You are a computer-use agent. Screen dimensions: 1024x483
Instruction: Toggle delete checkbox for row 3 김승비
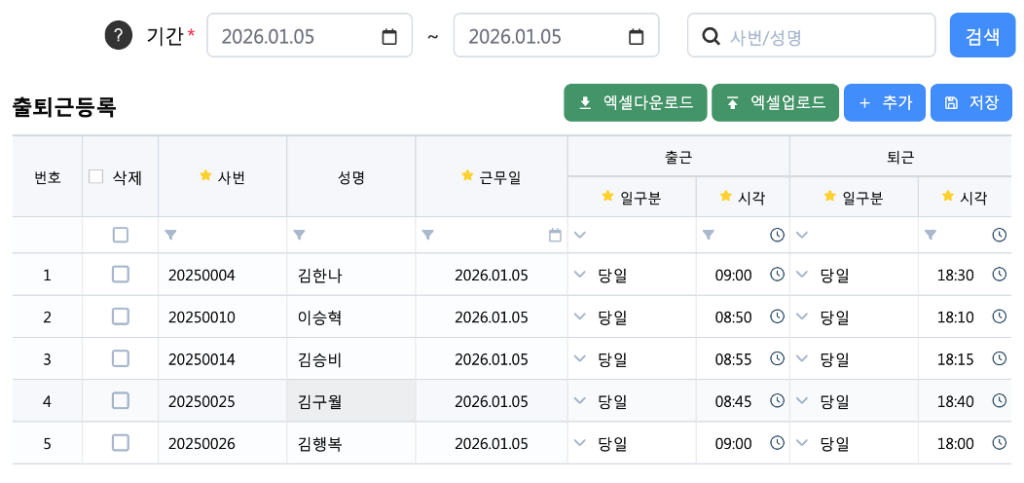click(120, 358)
